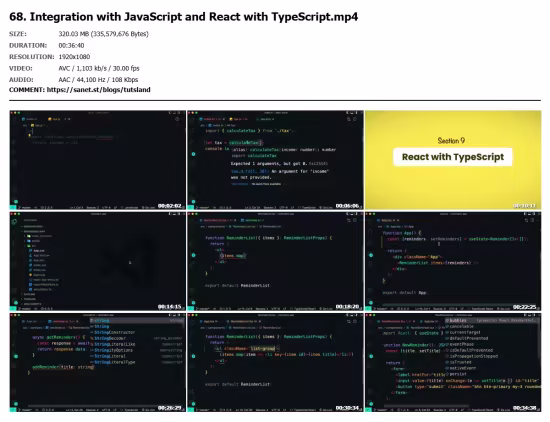Click the AUDIO: label
Screen dimensions: 550x422
(21, 80)
